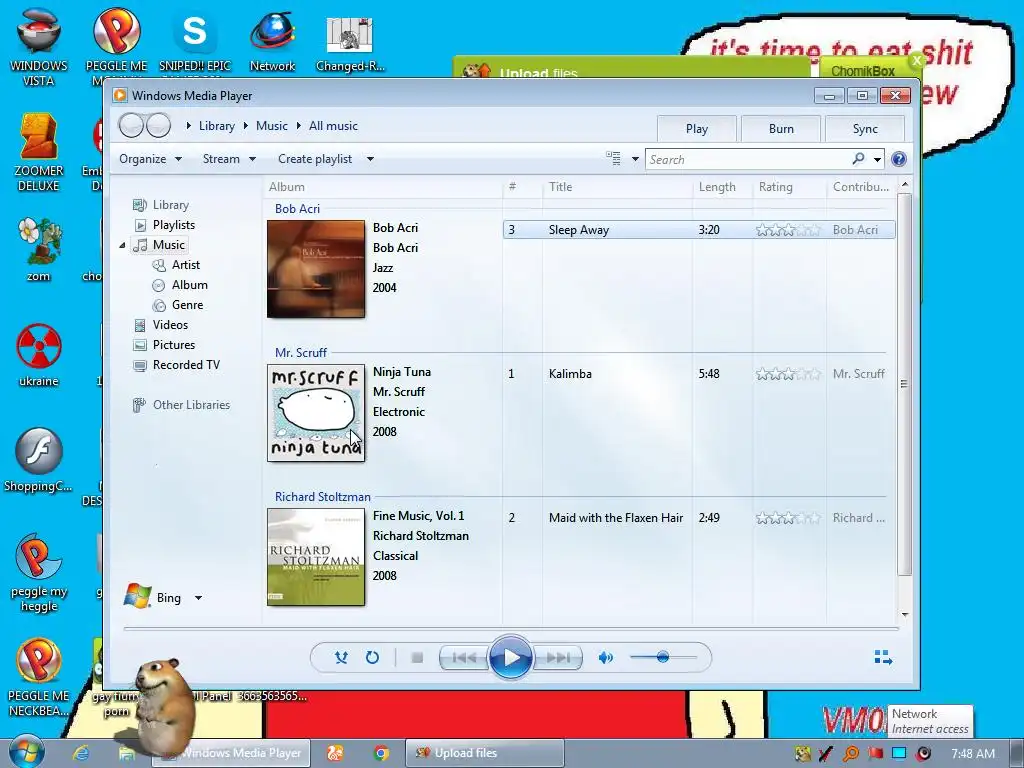The width and height of the screenshot is (1024, 768).
Task: Click Create playlist button
Action: (x=315, y=159)
